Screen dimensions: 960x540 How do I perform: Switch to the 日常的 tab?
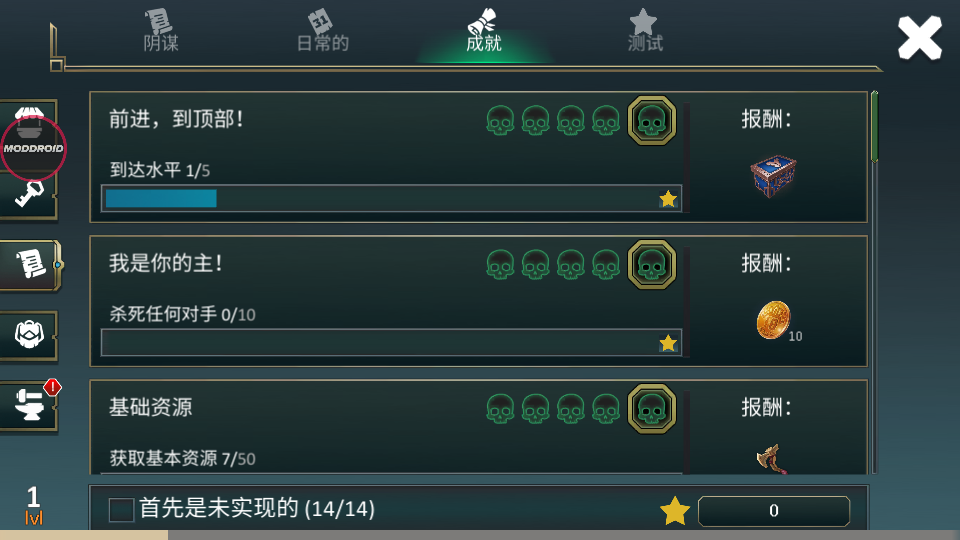pyautogui.click(x=323, y=31)
